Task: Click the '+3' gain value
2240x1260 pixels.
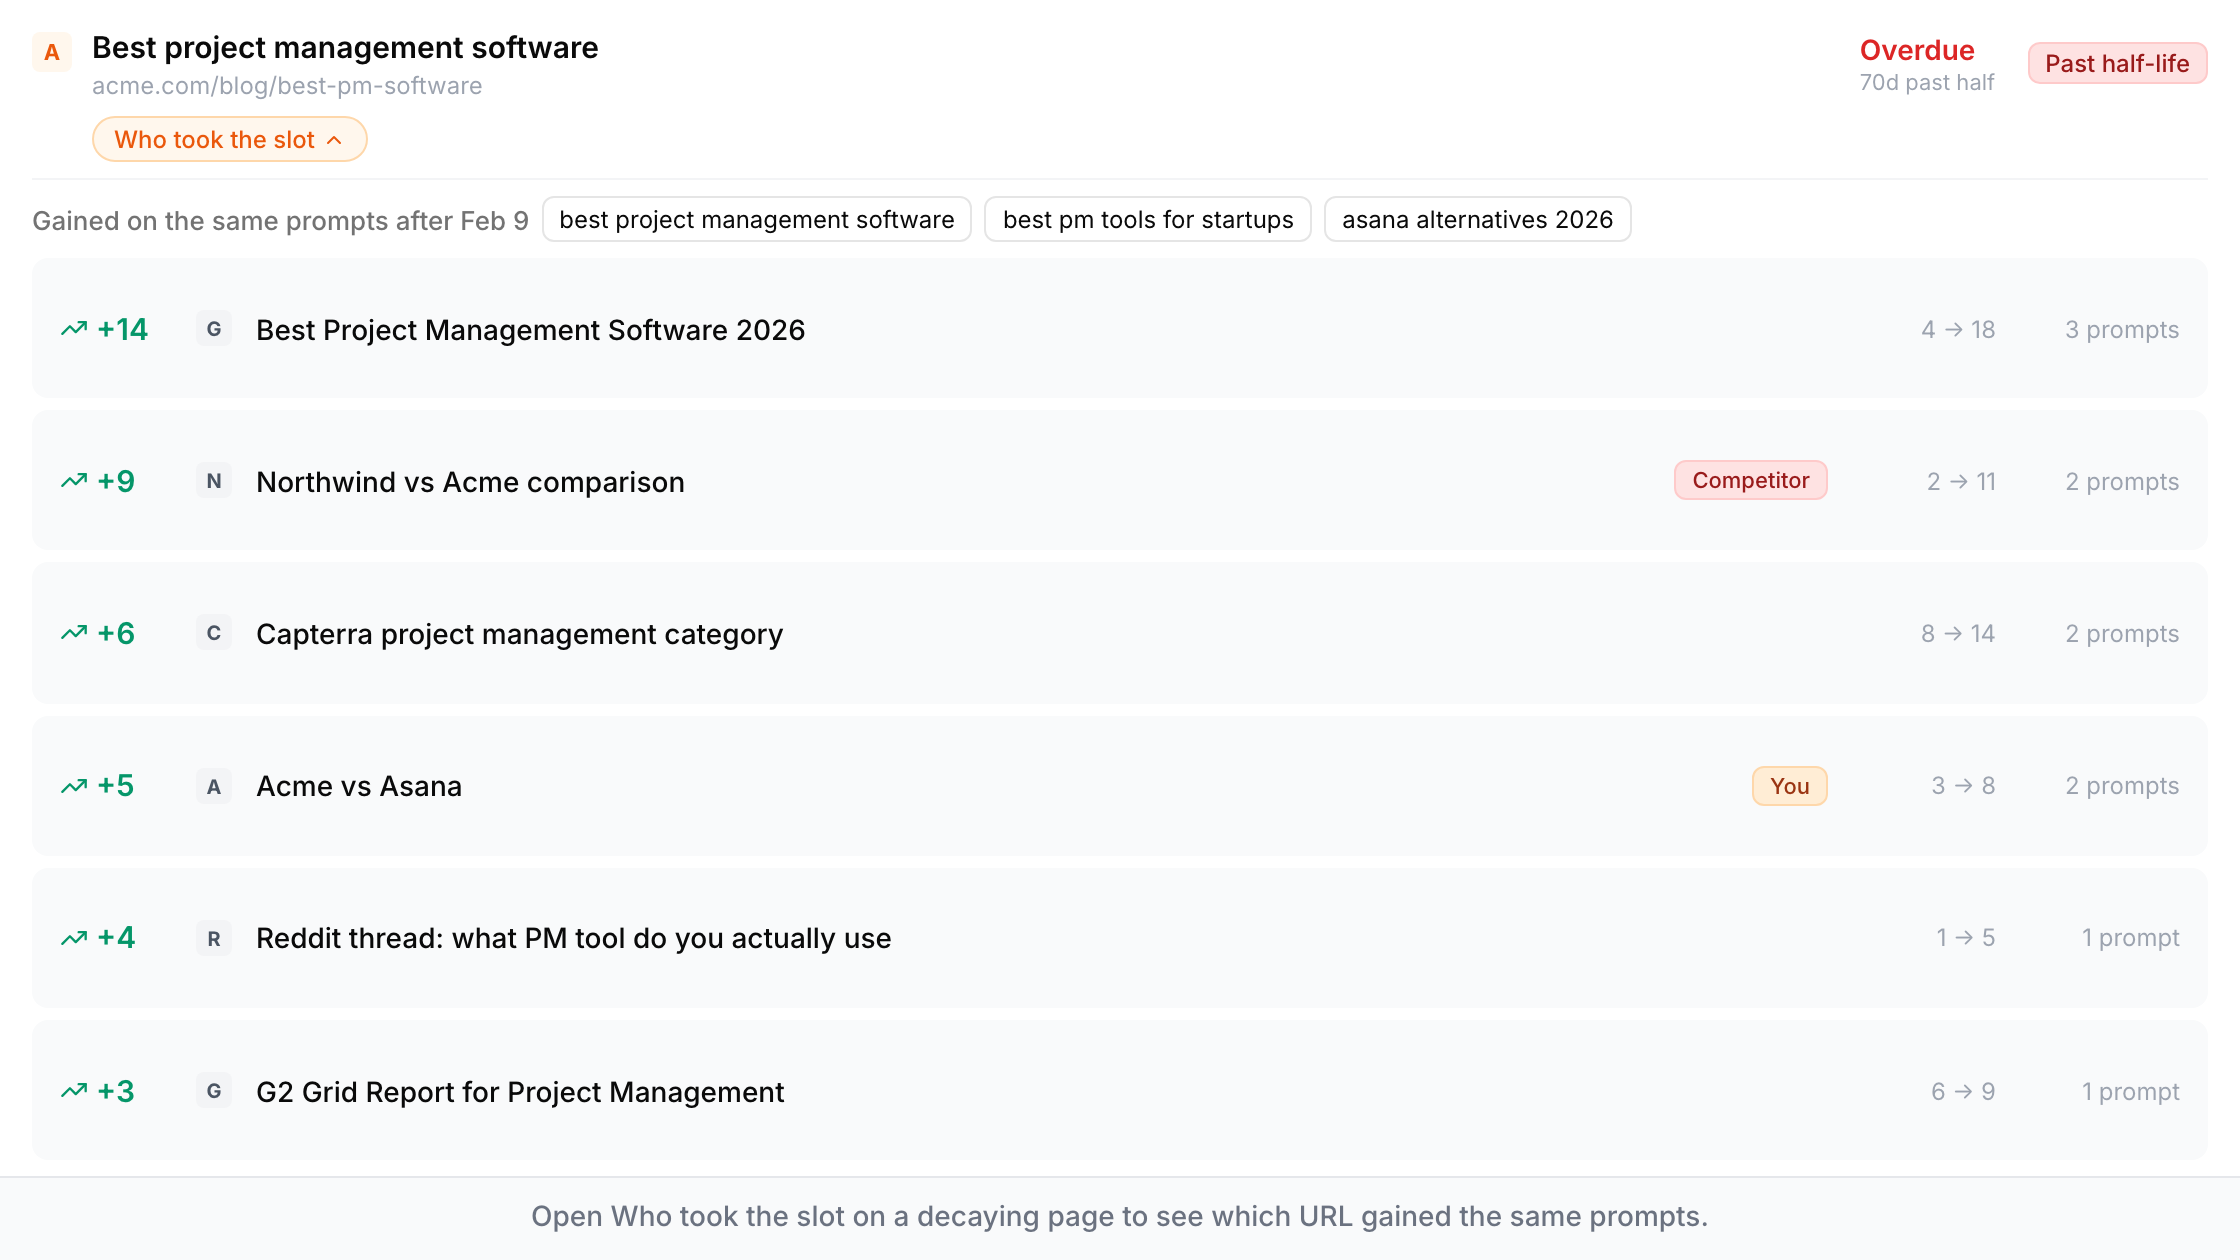Action: point(116,1091)
